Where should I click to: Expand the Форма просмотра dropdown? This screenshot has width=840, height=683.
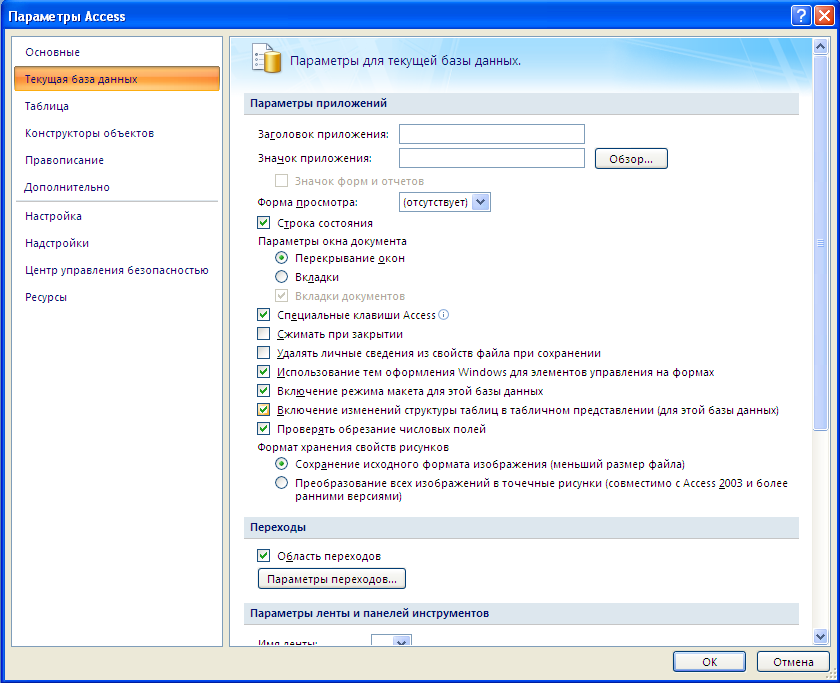tap(481, 202)
